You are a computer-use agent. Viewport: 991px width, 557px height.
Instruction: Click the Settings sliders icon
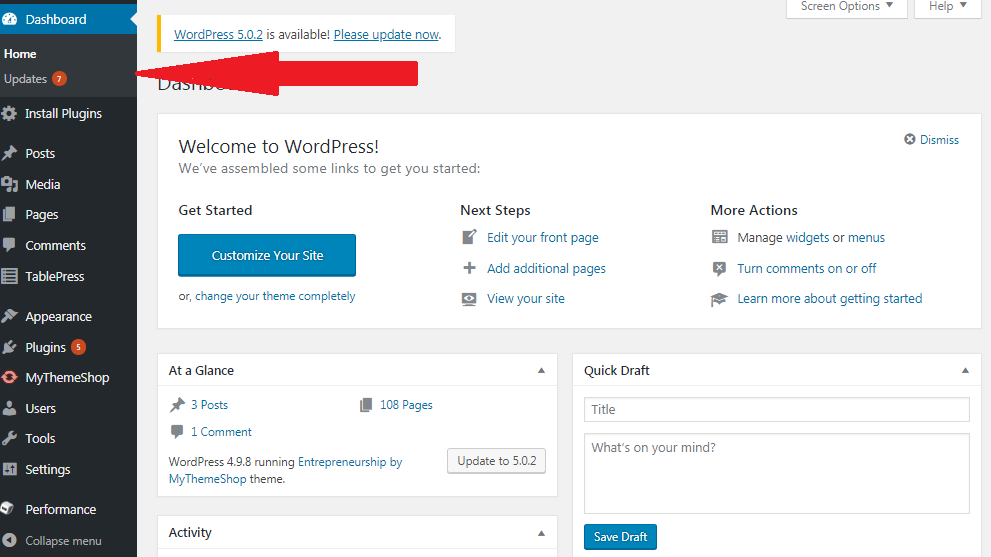click(x=9, y=469)
